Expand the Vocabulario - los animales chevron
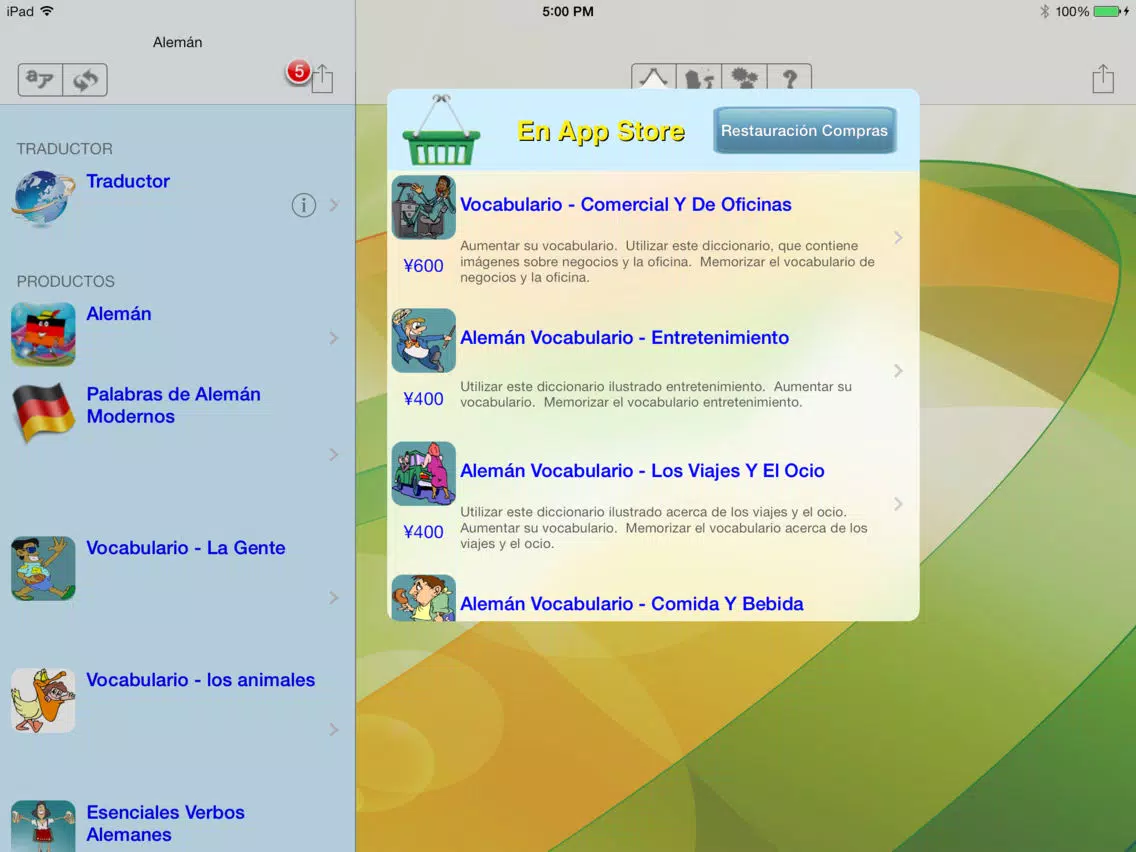Screen dimensions: 1136x852 (x=334, y=730)
